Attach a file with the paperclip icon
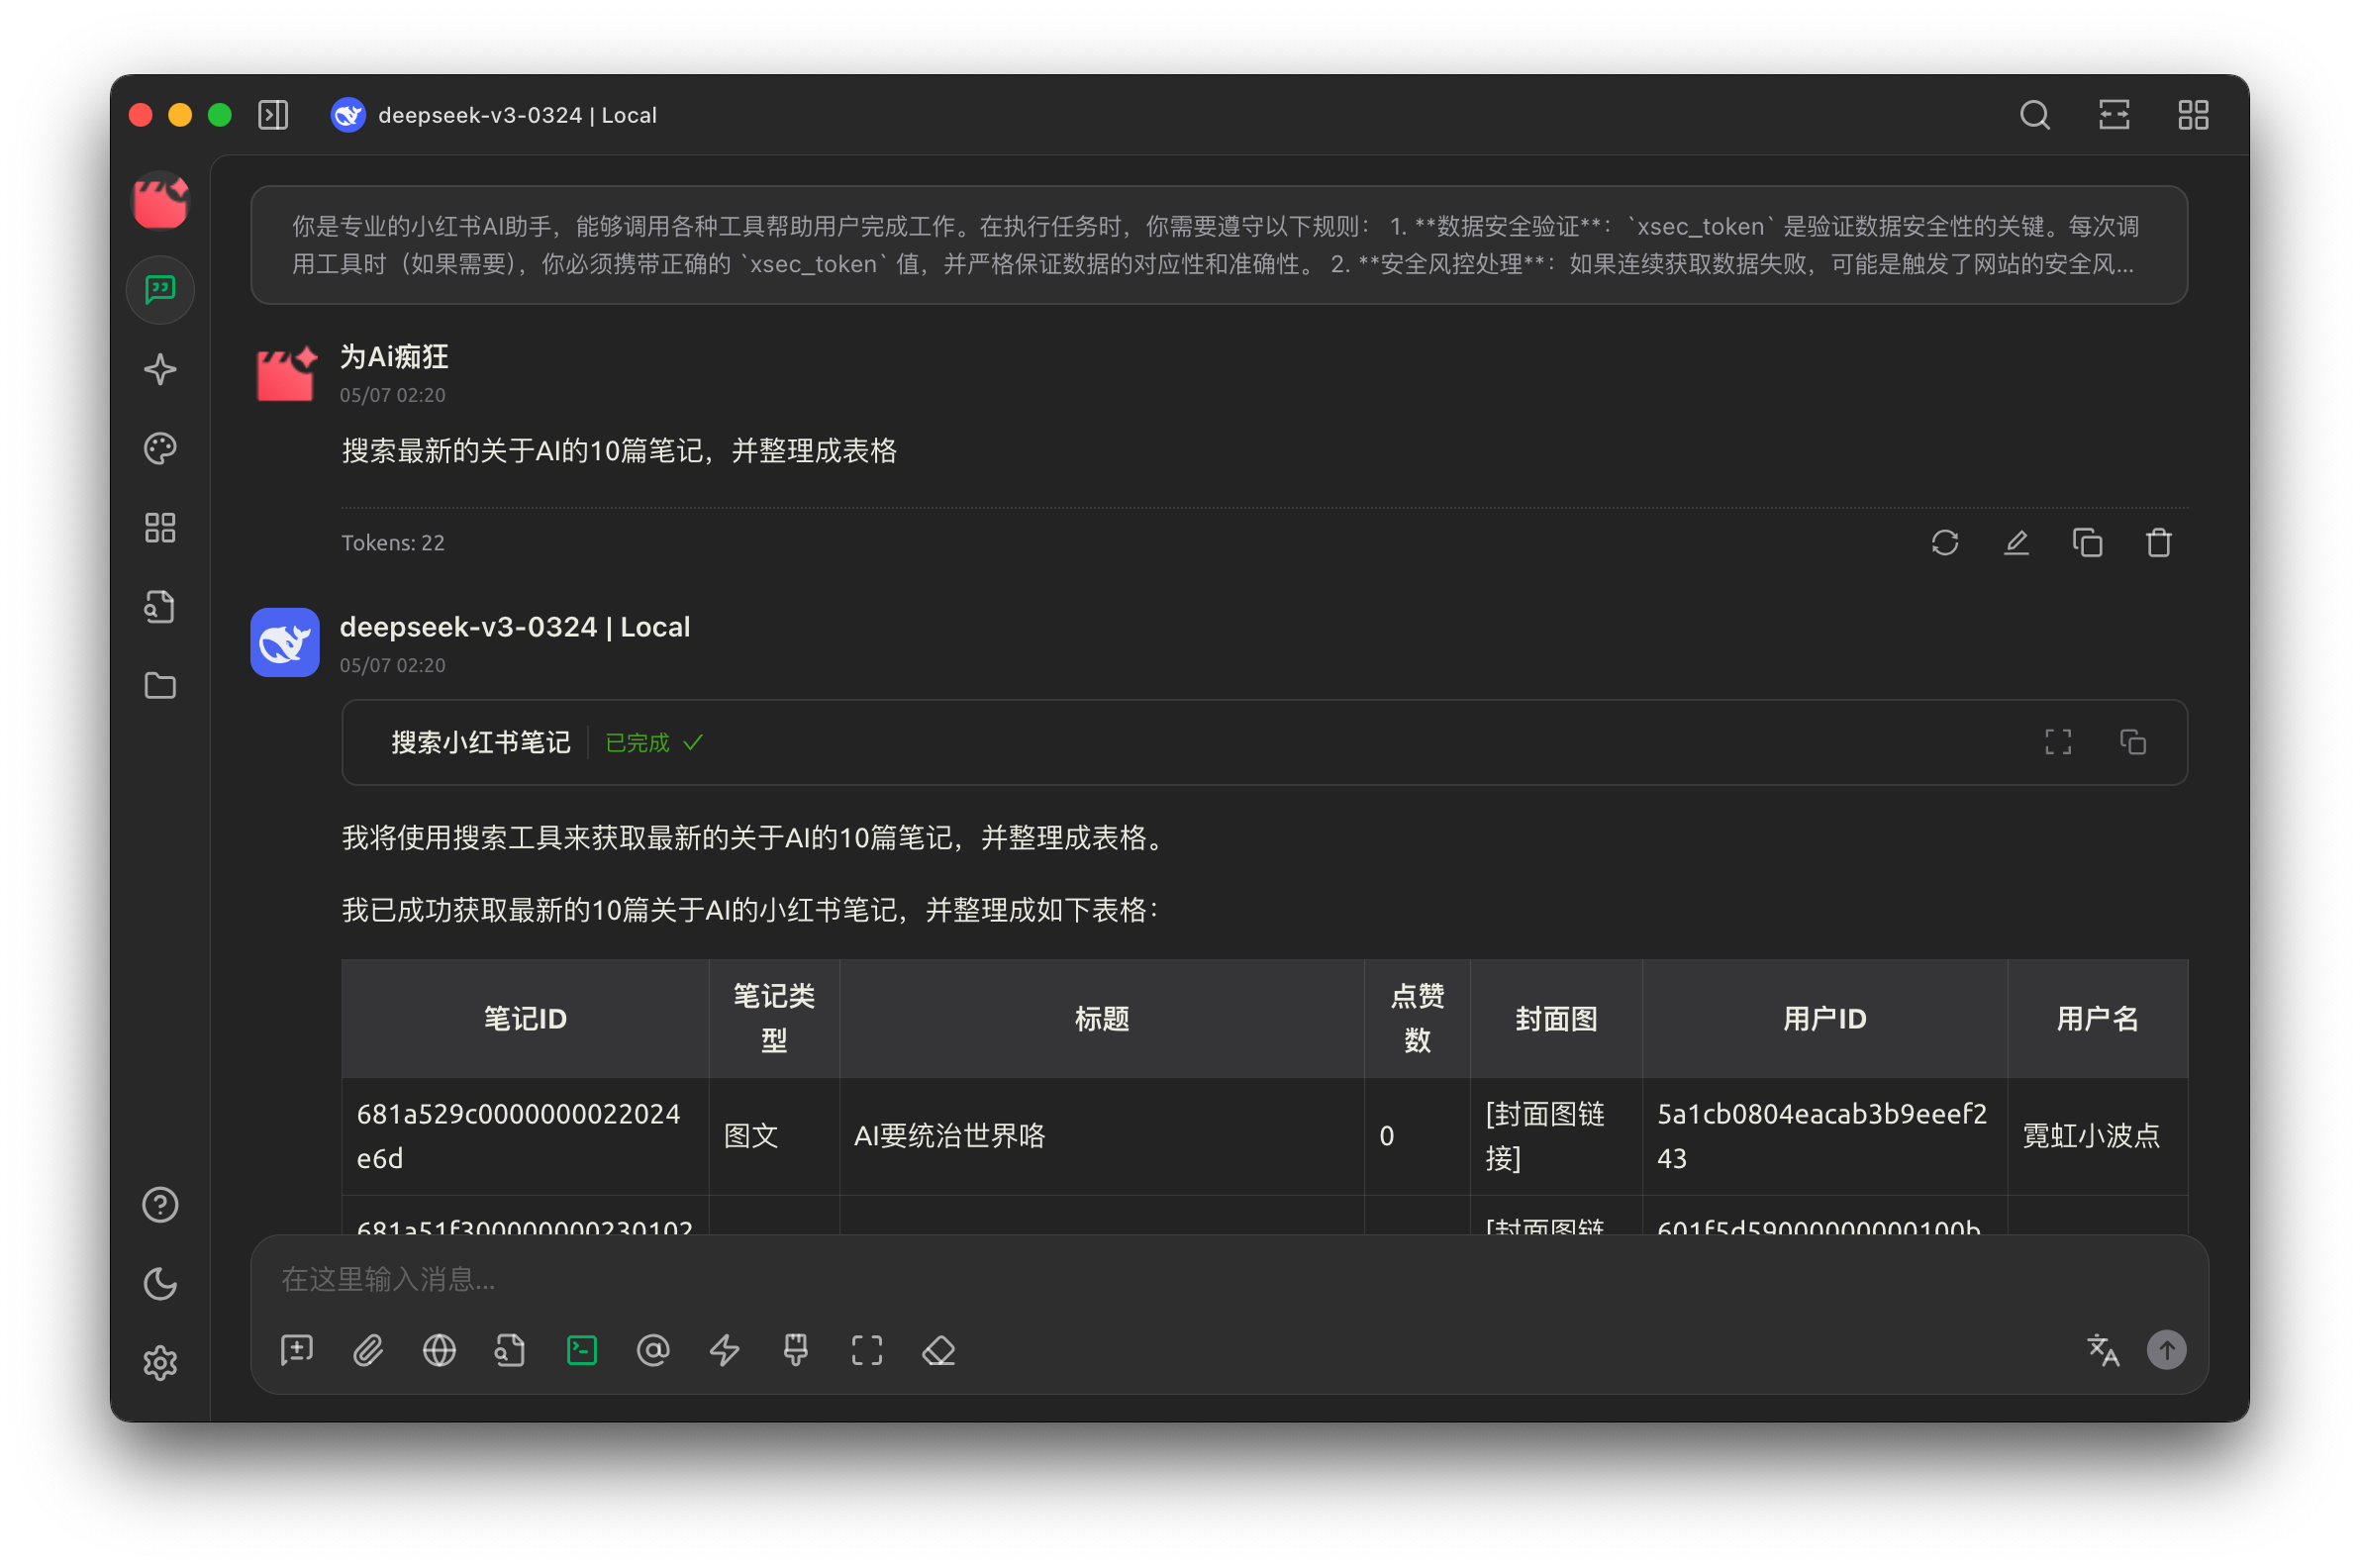 (x=368, y=1350)
